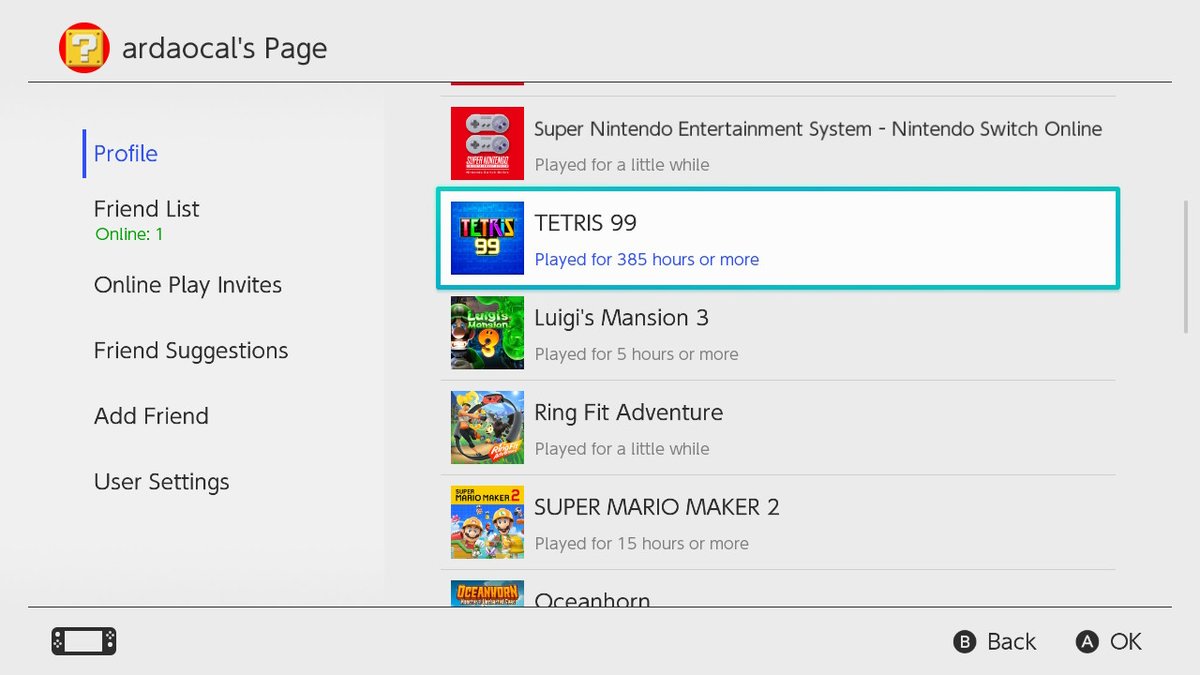Viewport: 1200px width, 675px height.
Task: Select the Oceanhorn game icon
Action: 487,594
